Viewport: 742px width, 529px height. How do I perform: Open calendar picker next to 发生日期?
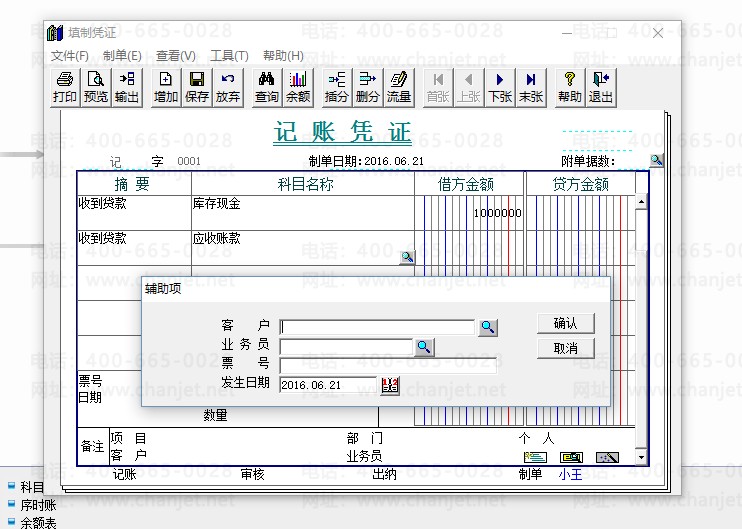point(390,385)
